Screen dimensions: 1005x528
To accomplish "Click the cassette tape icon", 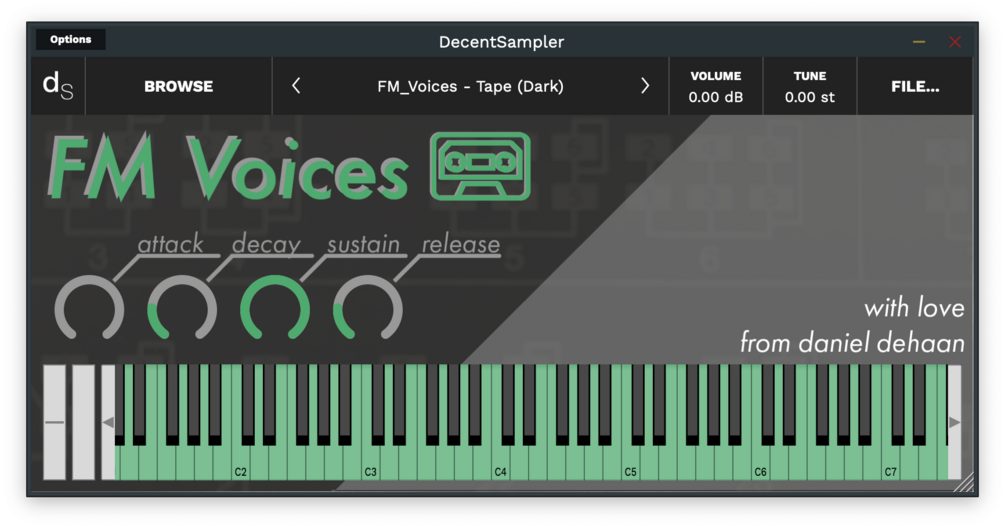I will (481, 167).
